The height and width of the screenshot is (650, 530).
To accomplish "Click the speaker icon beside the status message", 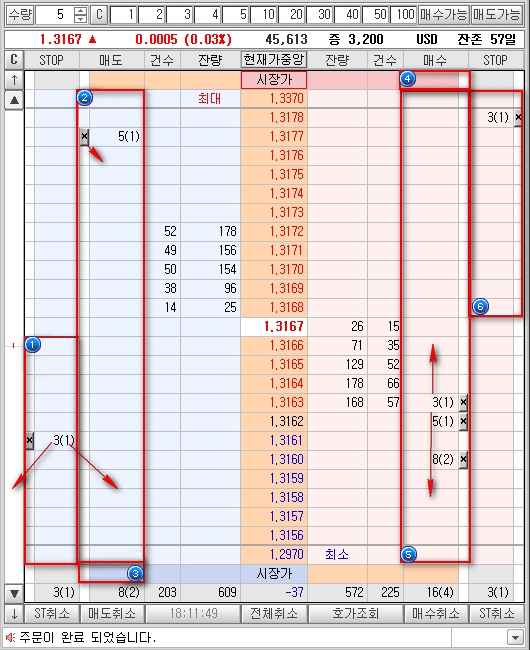I will click(x=10, y=637).
